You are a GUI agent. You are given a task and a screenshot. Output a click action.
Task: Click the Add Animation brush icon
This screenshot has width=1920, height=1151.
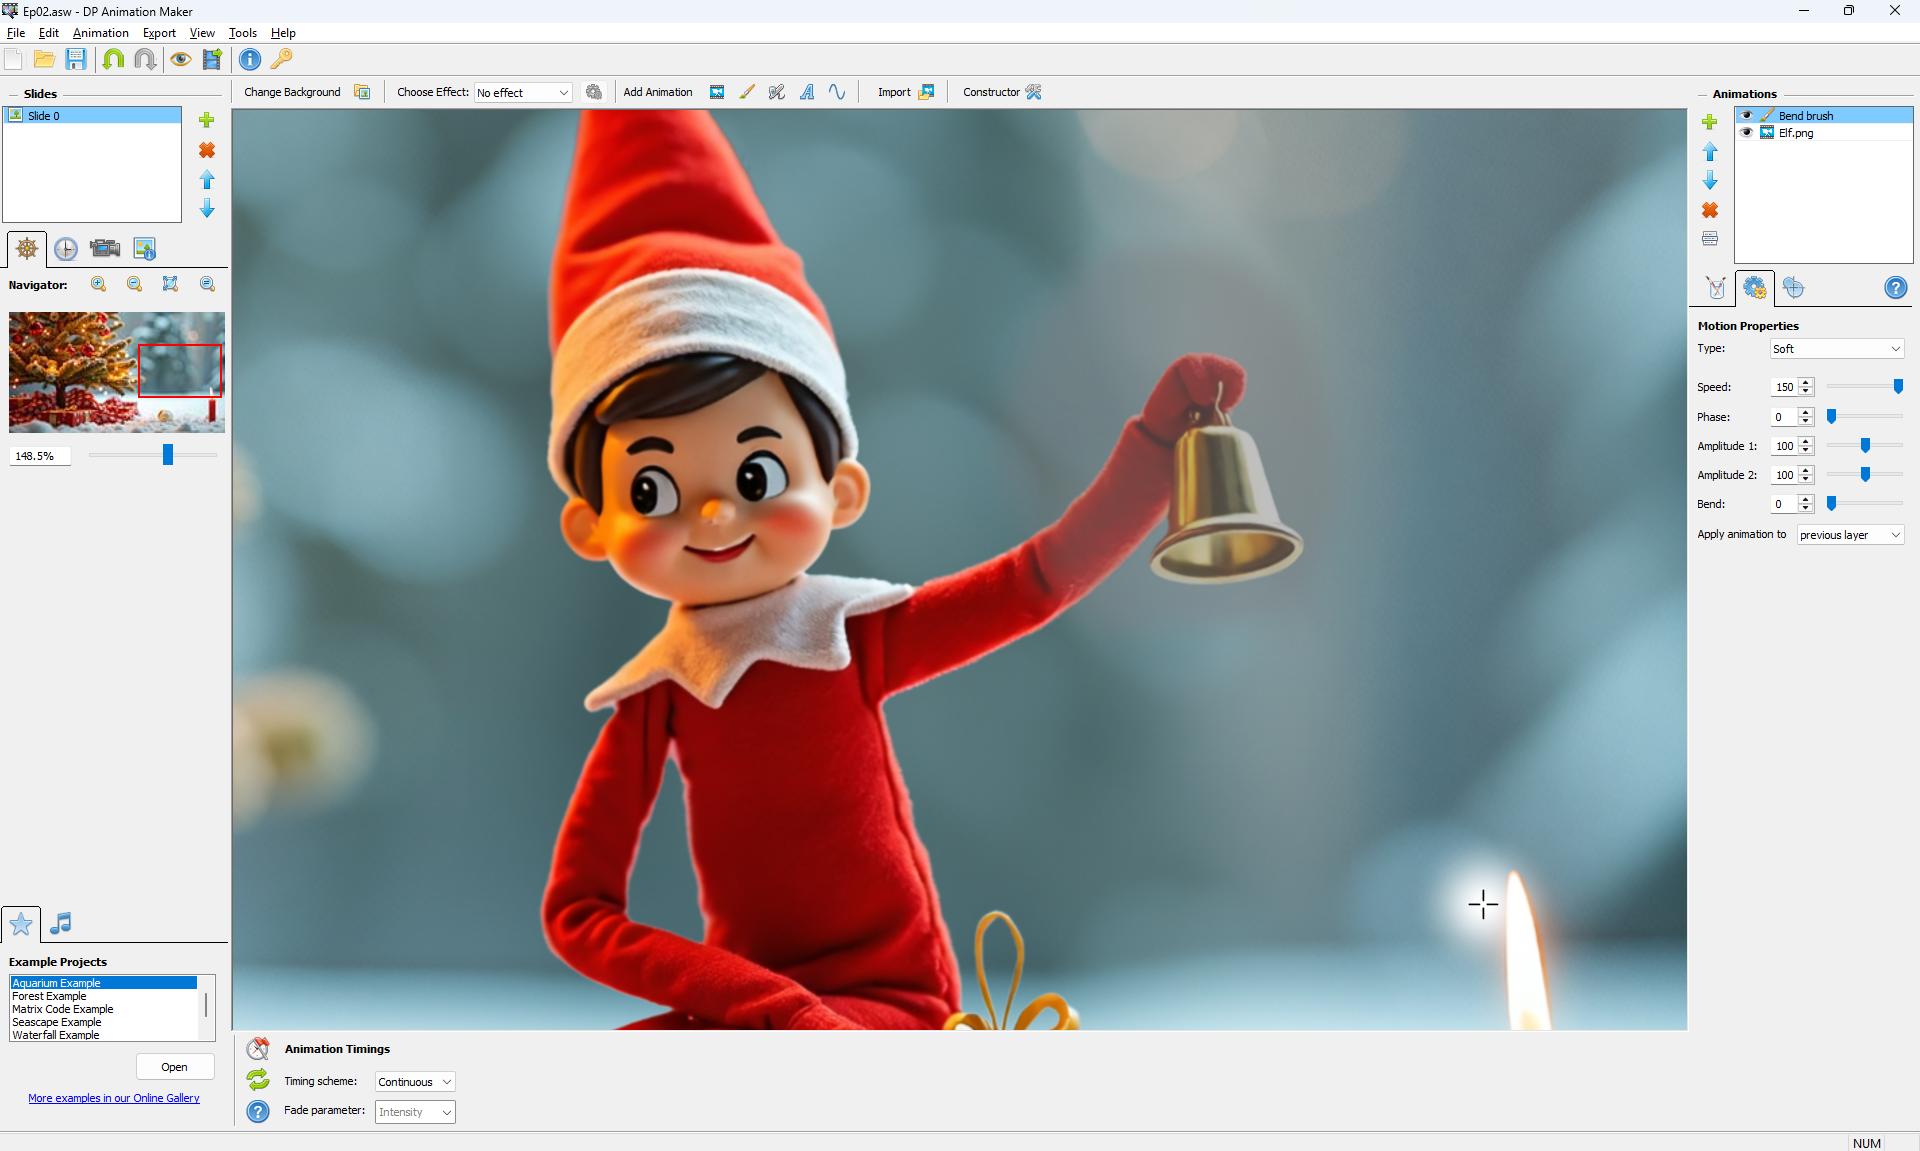pos(747,92)
